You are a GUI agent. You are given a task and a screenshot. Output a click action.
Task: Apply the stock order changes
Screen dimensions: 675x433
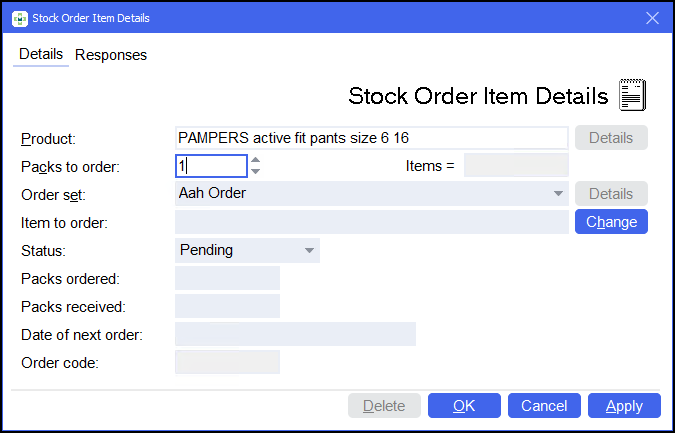pyautogui.click(x=624, y=405)
